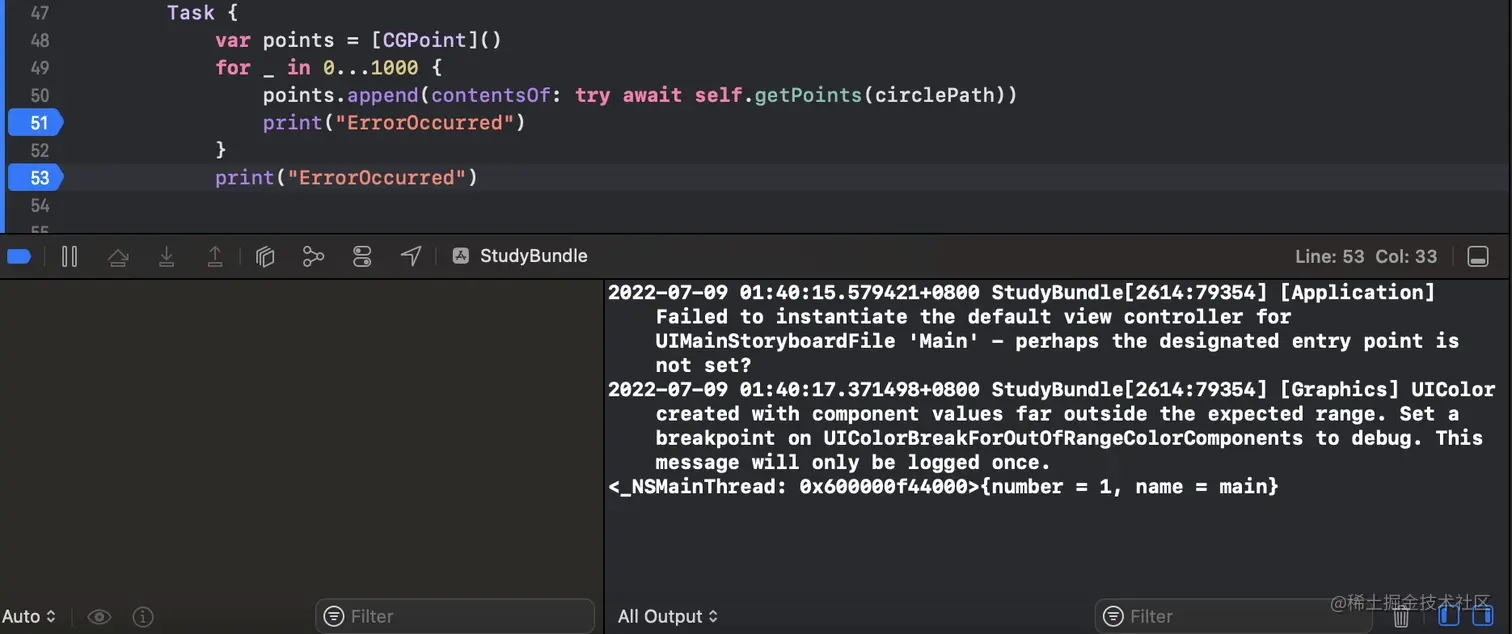Image resolution: width=1512 pixels, height=634 pixels.
Task: Click the number 1000 on line 49
Action: (394, 68)
